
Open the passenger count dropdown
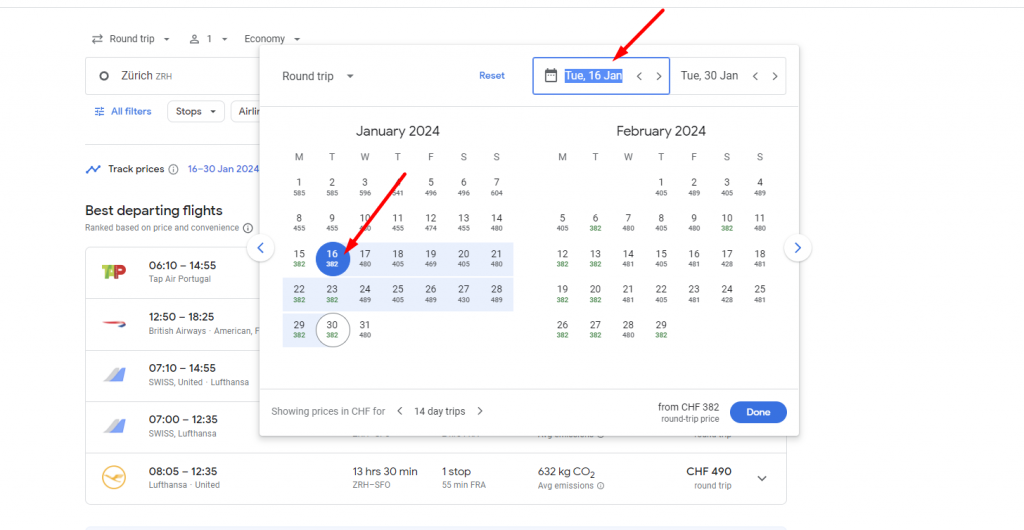[x=209, y=39]
